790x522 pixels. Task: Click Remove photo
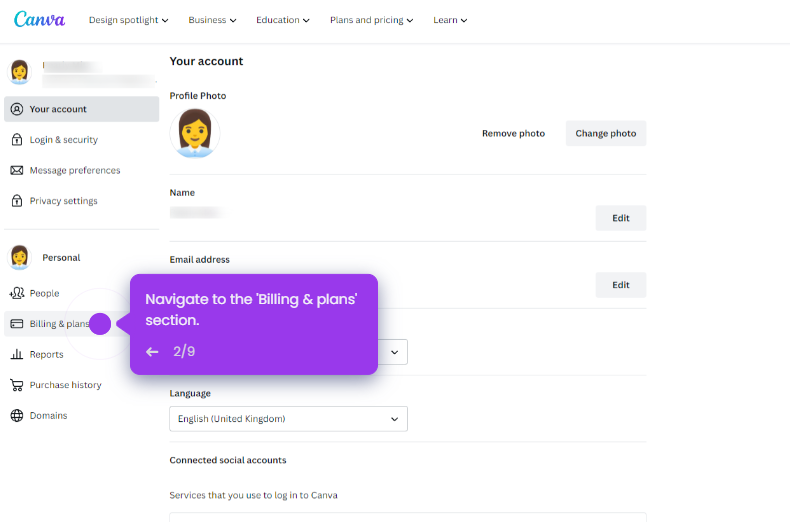click(x=513, y=133)
